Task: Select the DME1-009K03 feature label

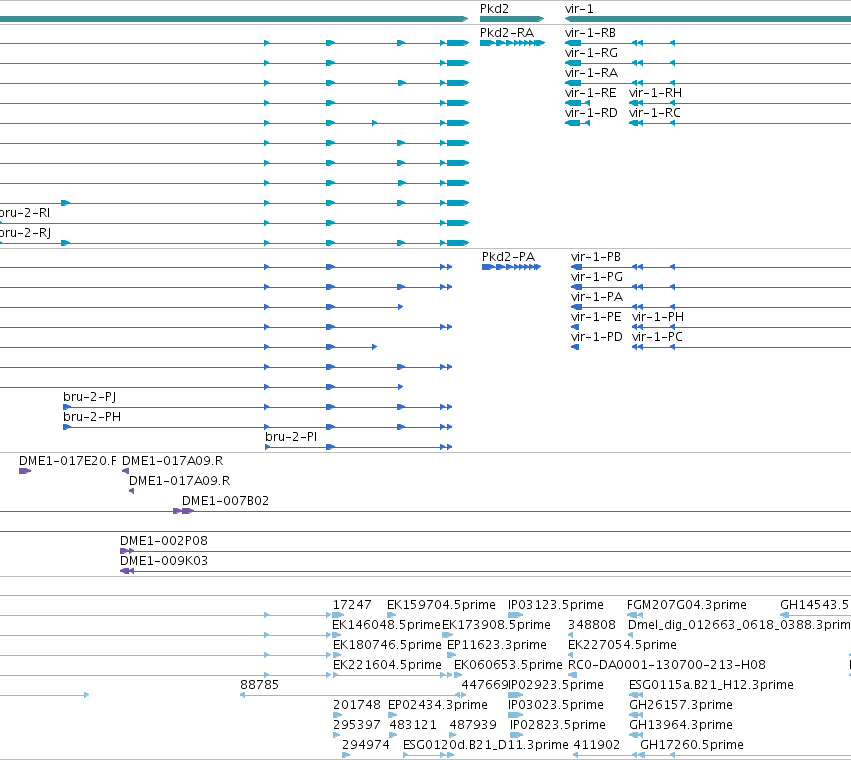Action: pyautogui.click(x=163, y=561)
